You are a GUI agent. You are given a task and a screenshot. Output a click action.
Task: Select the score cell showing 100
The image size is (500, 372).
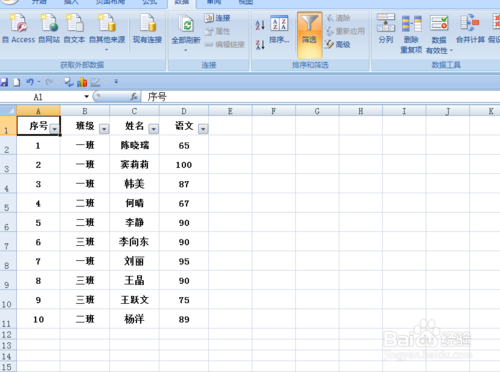184,164
